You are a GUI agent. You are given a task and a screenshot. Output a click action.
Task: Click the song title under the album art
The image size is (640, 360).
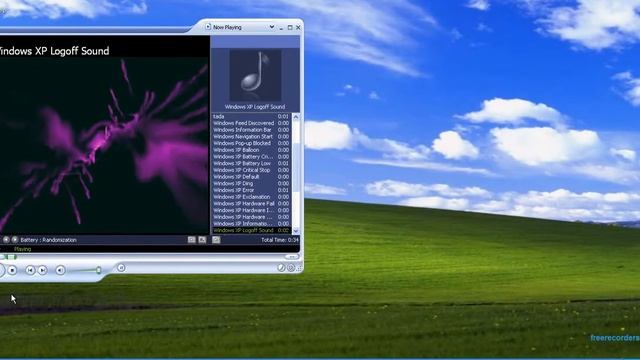point(255,107)
